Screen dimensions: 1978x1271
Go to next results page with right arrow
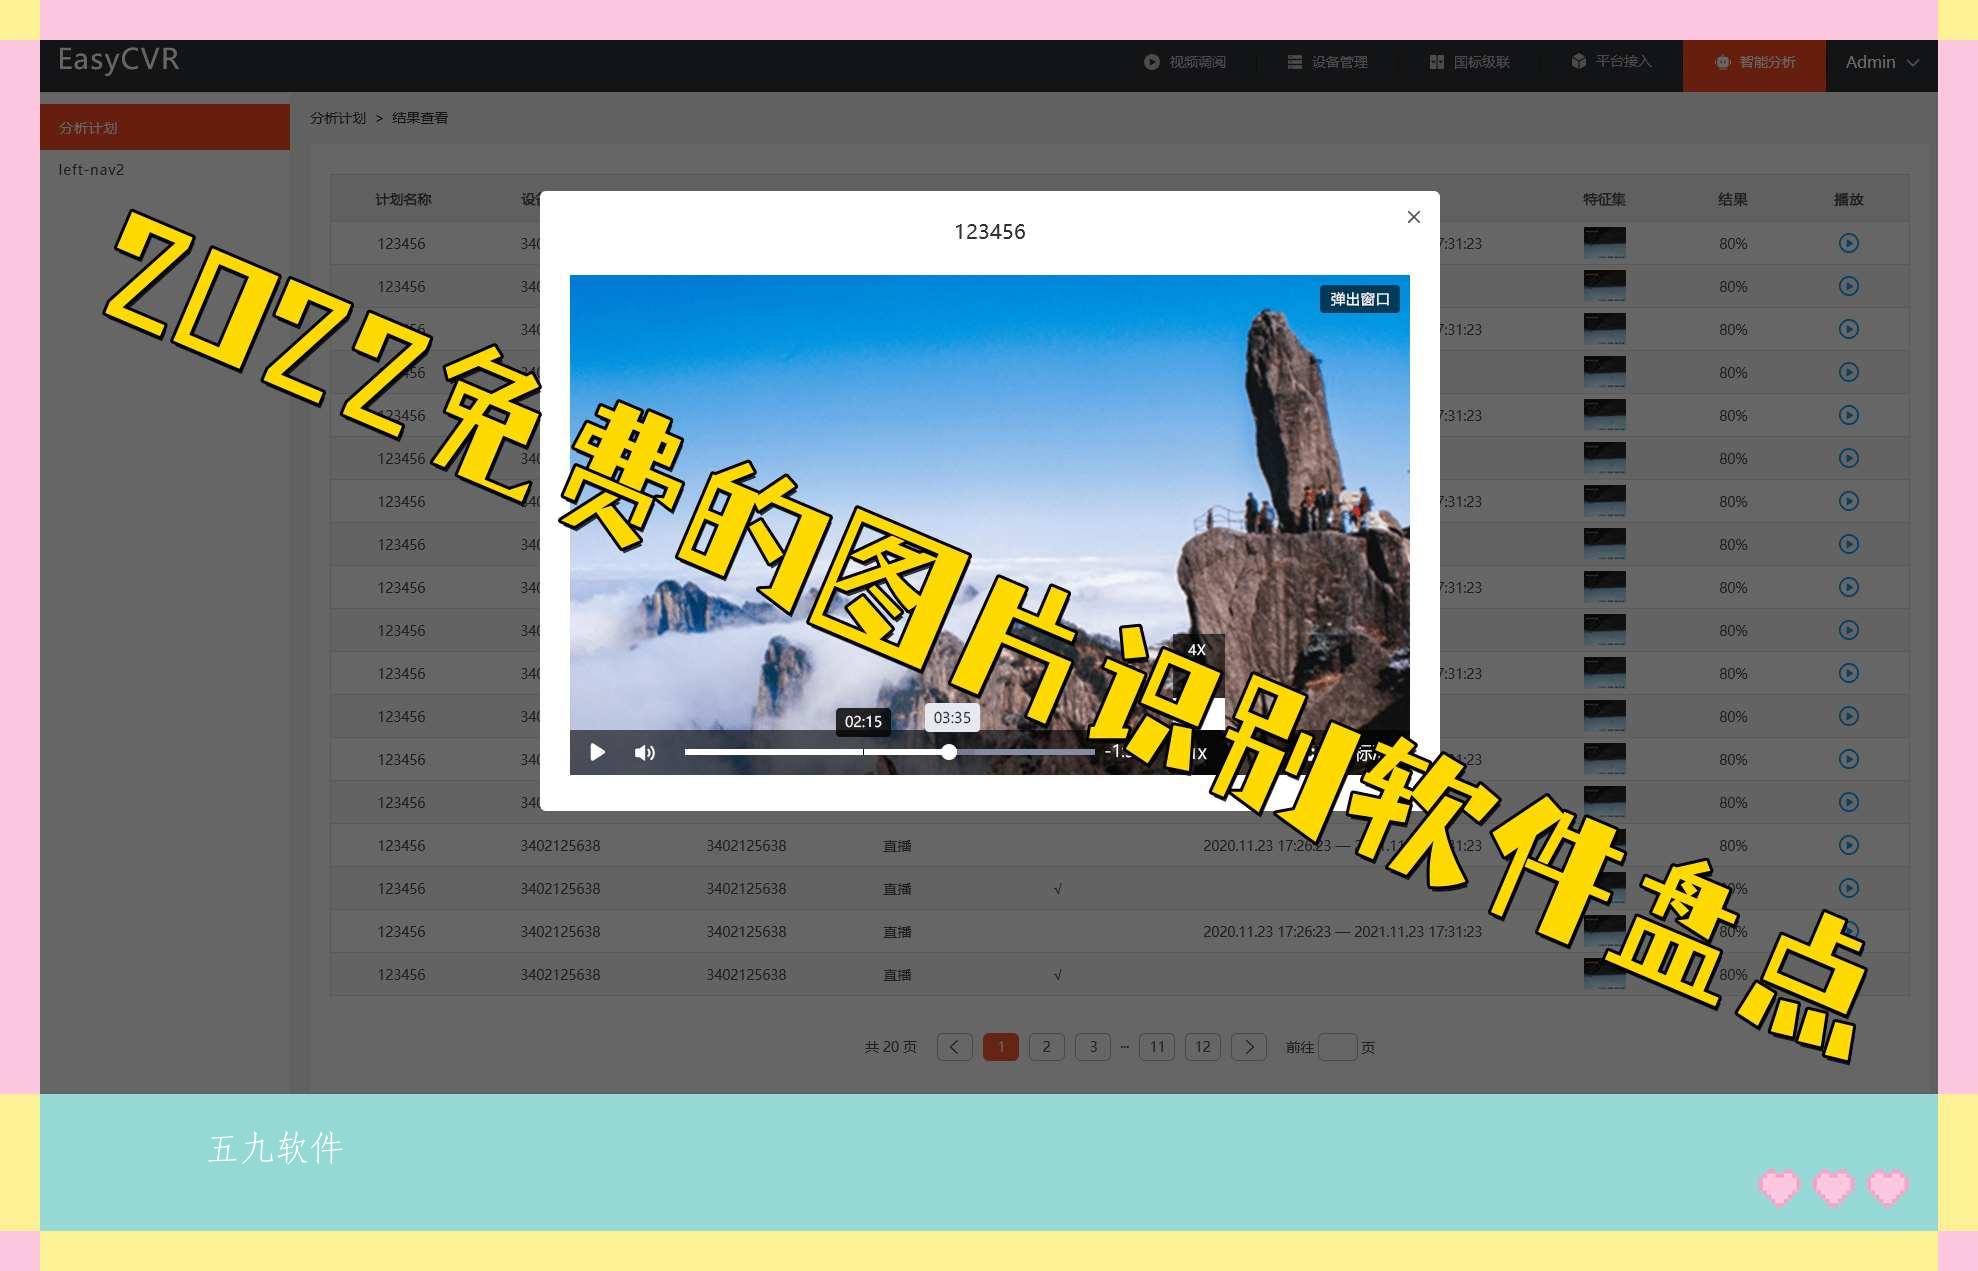click(1249, 1046)
